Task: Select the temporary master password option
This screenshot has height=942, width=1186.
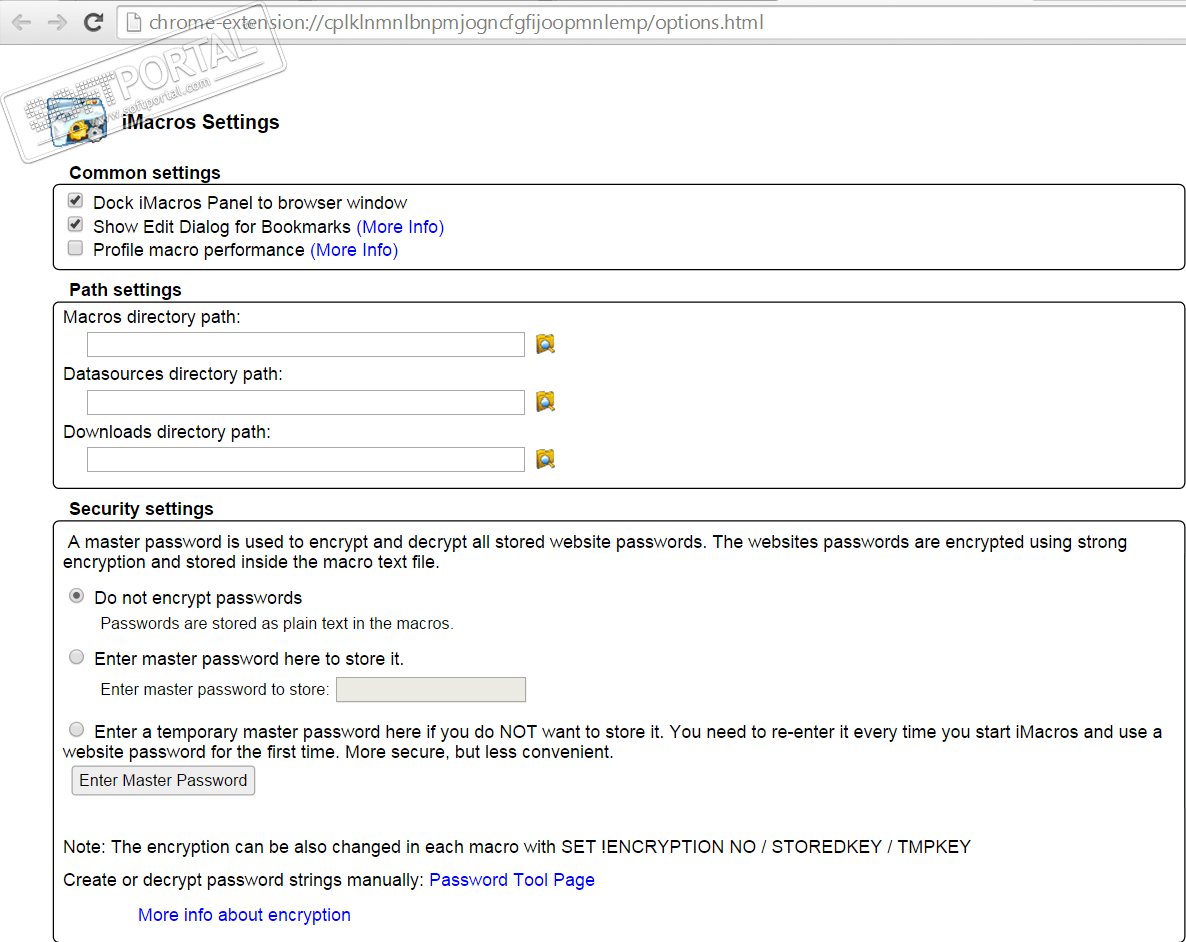Action: [76, 730]
